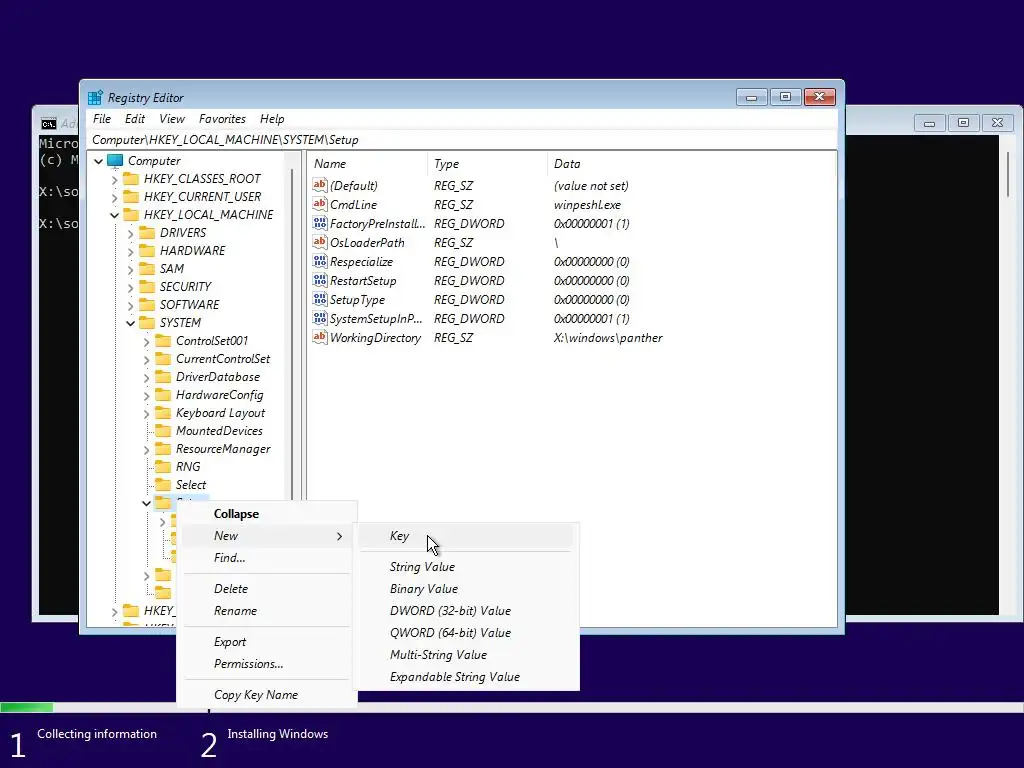This screenshot has width=1024, height=768.
Task: Click the string icon beside WorkingDirectory
Action: [x=319, y=337]
